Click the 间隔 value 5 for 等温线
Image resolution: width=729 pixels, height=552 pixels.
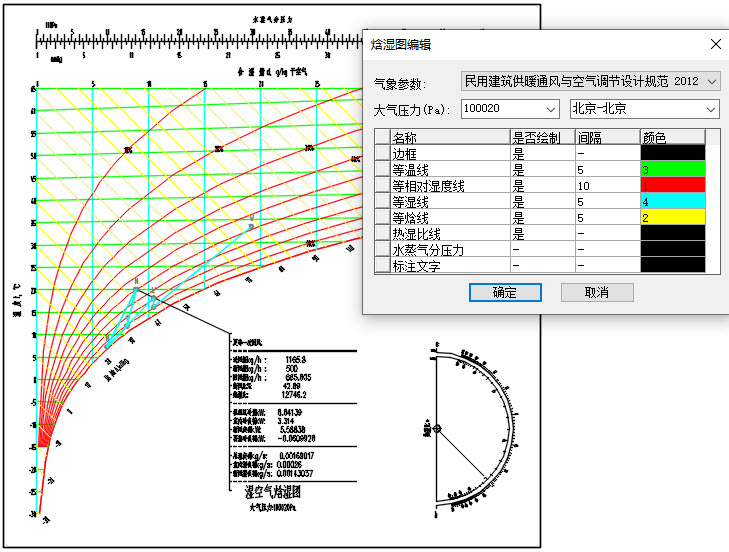coord(608,169)
